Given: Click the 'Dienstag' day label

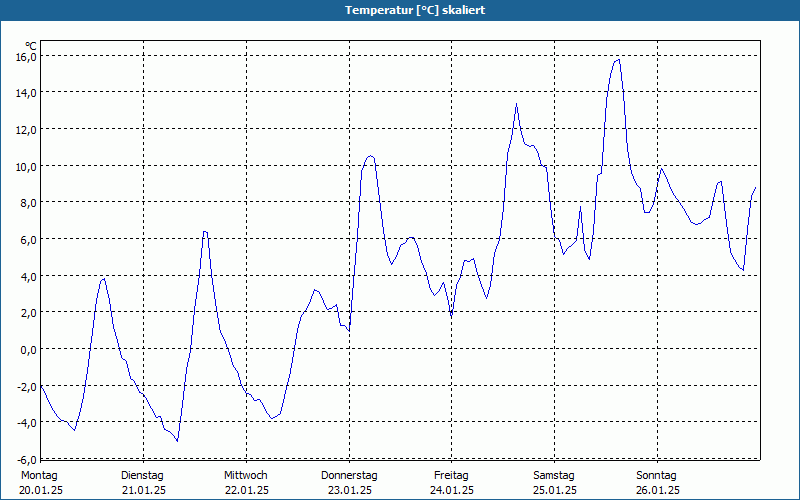Looking at the screenshot, I should [x=142, y=476].
